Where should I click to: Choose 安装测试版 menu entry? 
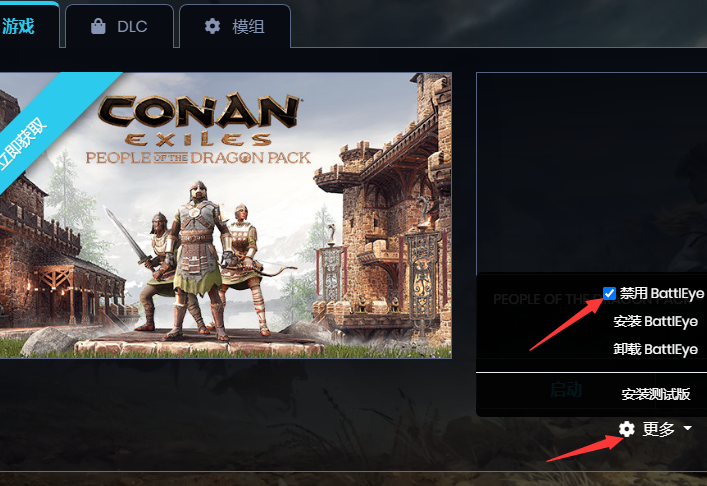coord(656,394)
